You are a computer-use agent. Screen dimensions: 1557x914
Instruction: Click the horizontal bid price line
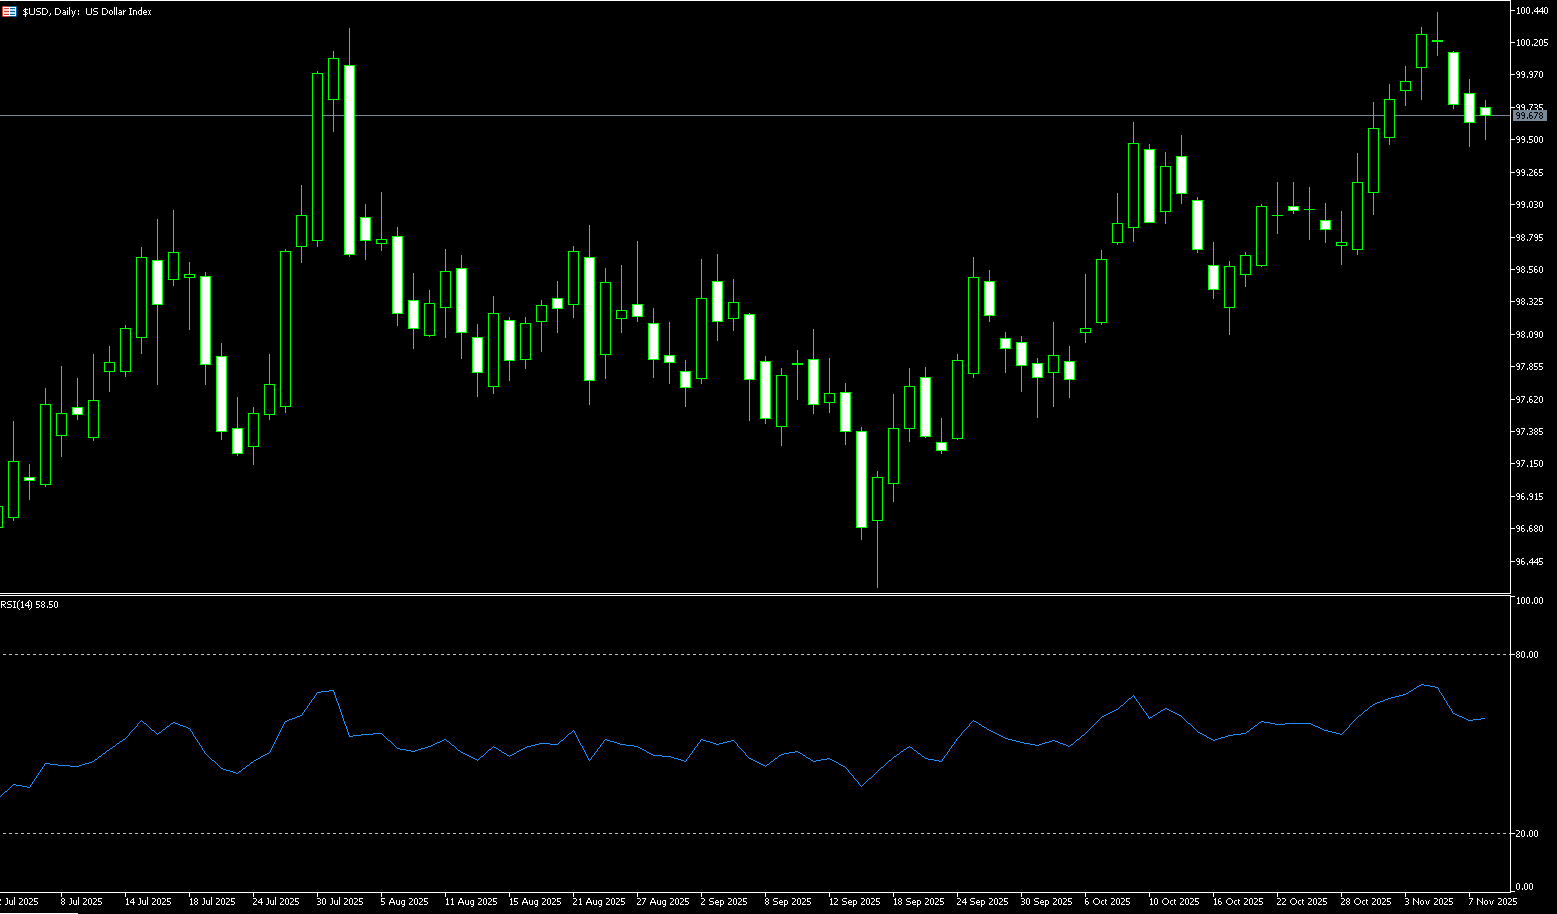pos(700,116)
